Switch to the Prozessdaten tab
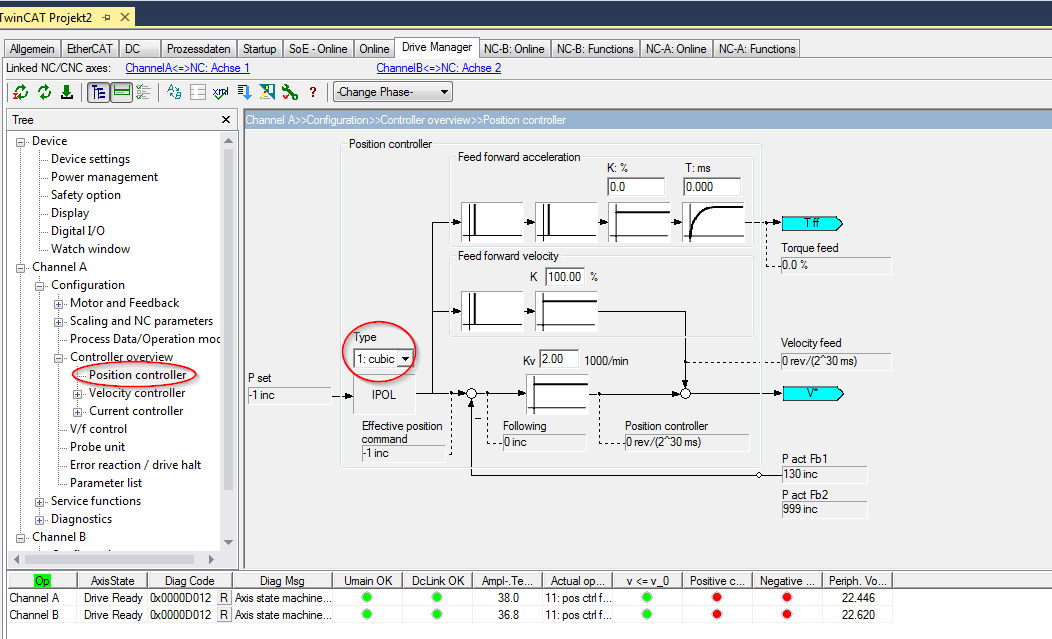The width and height of the screenshot is (1052, 639). tap(199, 49)
